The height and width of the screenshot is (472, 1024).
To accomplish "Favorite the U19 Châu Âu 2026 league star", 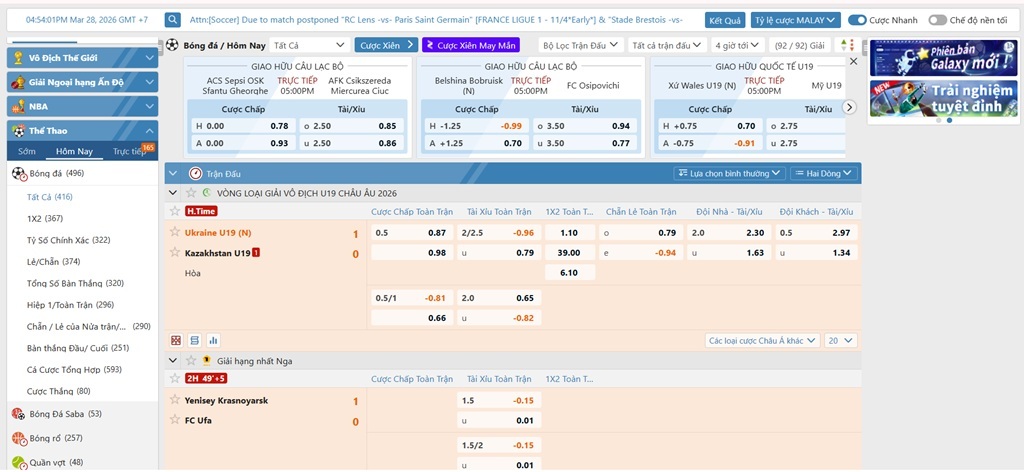I will [190, 192].
